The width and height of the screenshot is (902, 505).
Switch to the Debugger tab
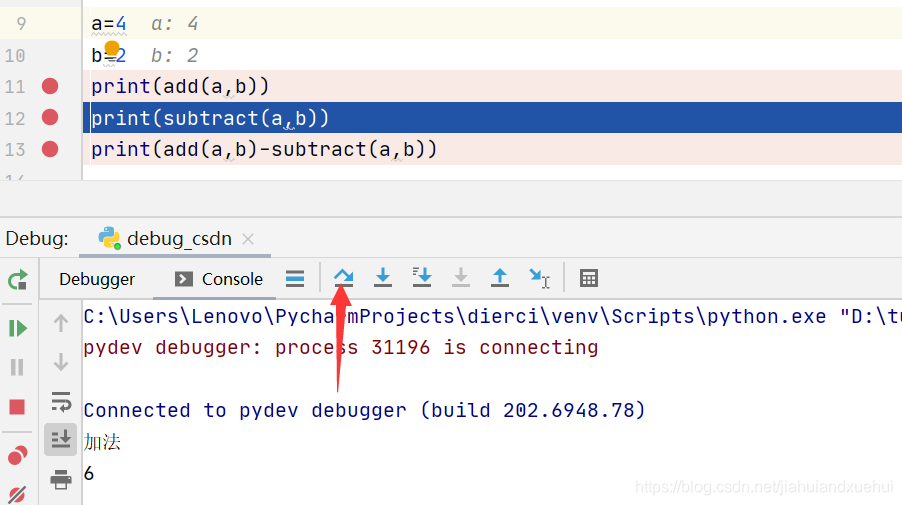tap(97, 279)
